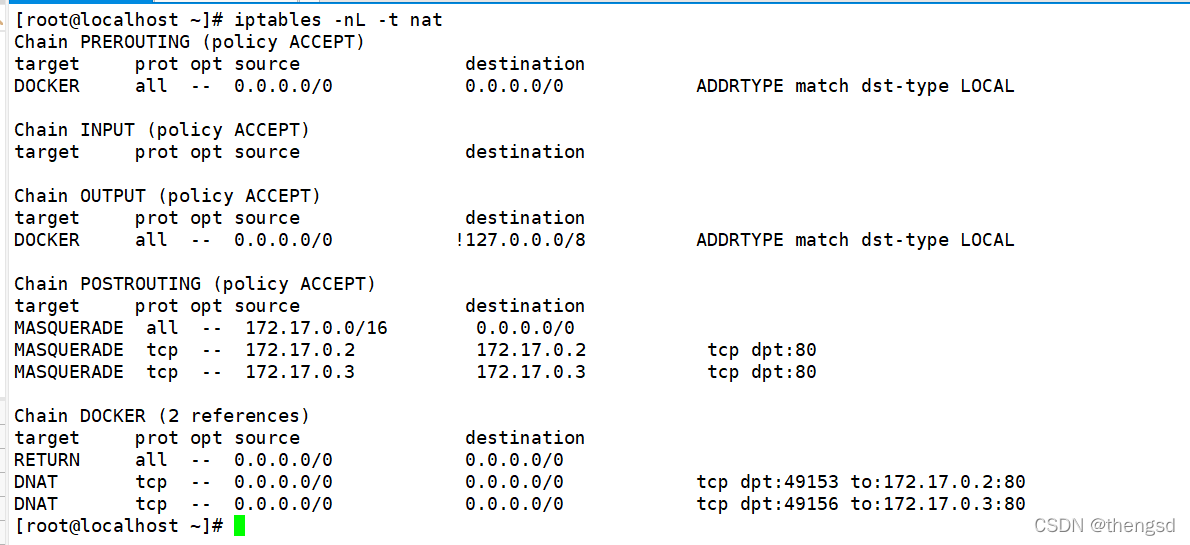Click destination 172.17.0.2 in POSTROUTING
1190x545 pixels.
pos(531,350)
